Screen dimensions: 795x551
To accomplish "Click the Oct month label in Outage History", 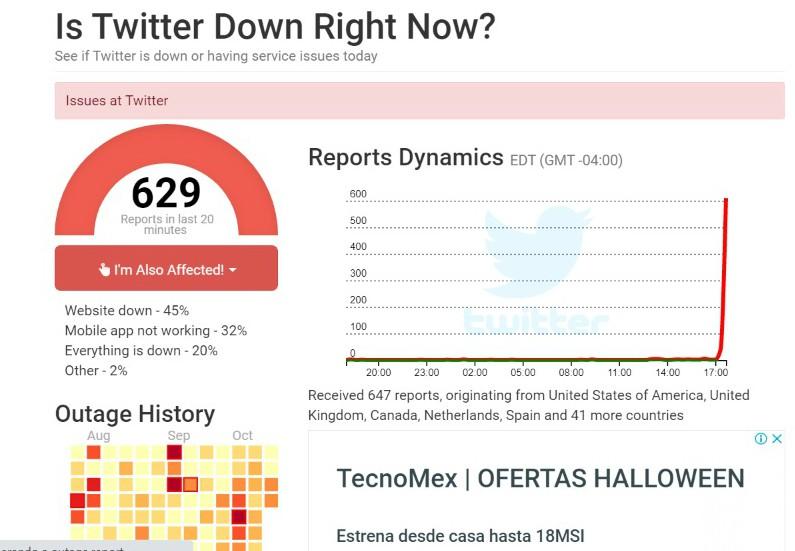I will pyautogui.click(x=243, y=436).
